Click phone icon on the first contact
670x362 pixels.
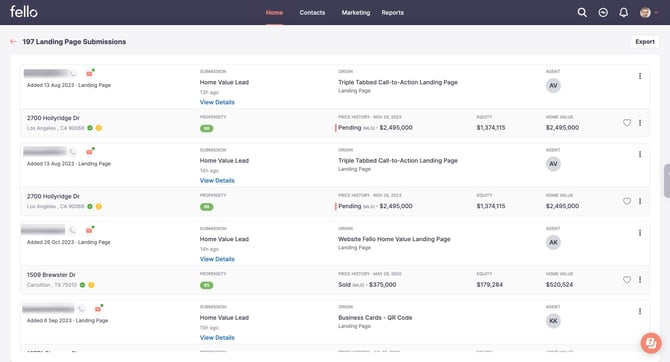tap(73, 74)
